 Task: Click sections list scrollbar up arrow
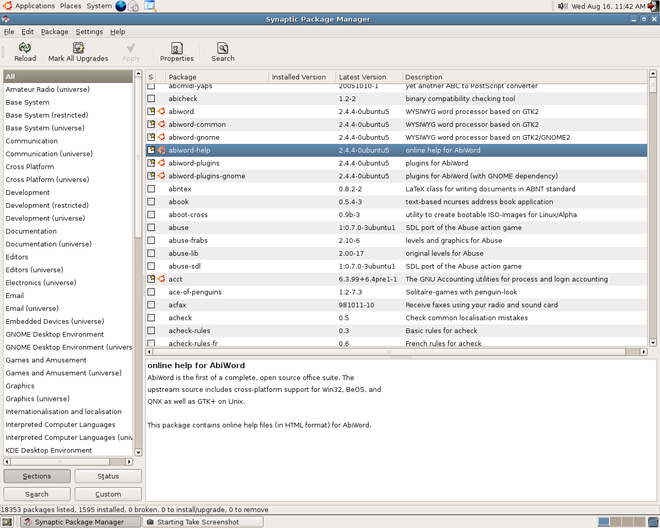point(138,74)
